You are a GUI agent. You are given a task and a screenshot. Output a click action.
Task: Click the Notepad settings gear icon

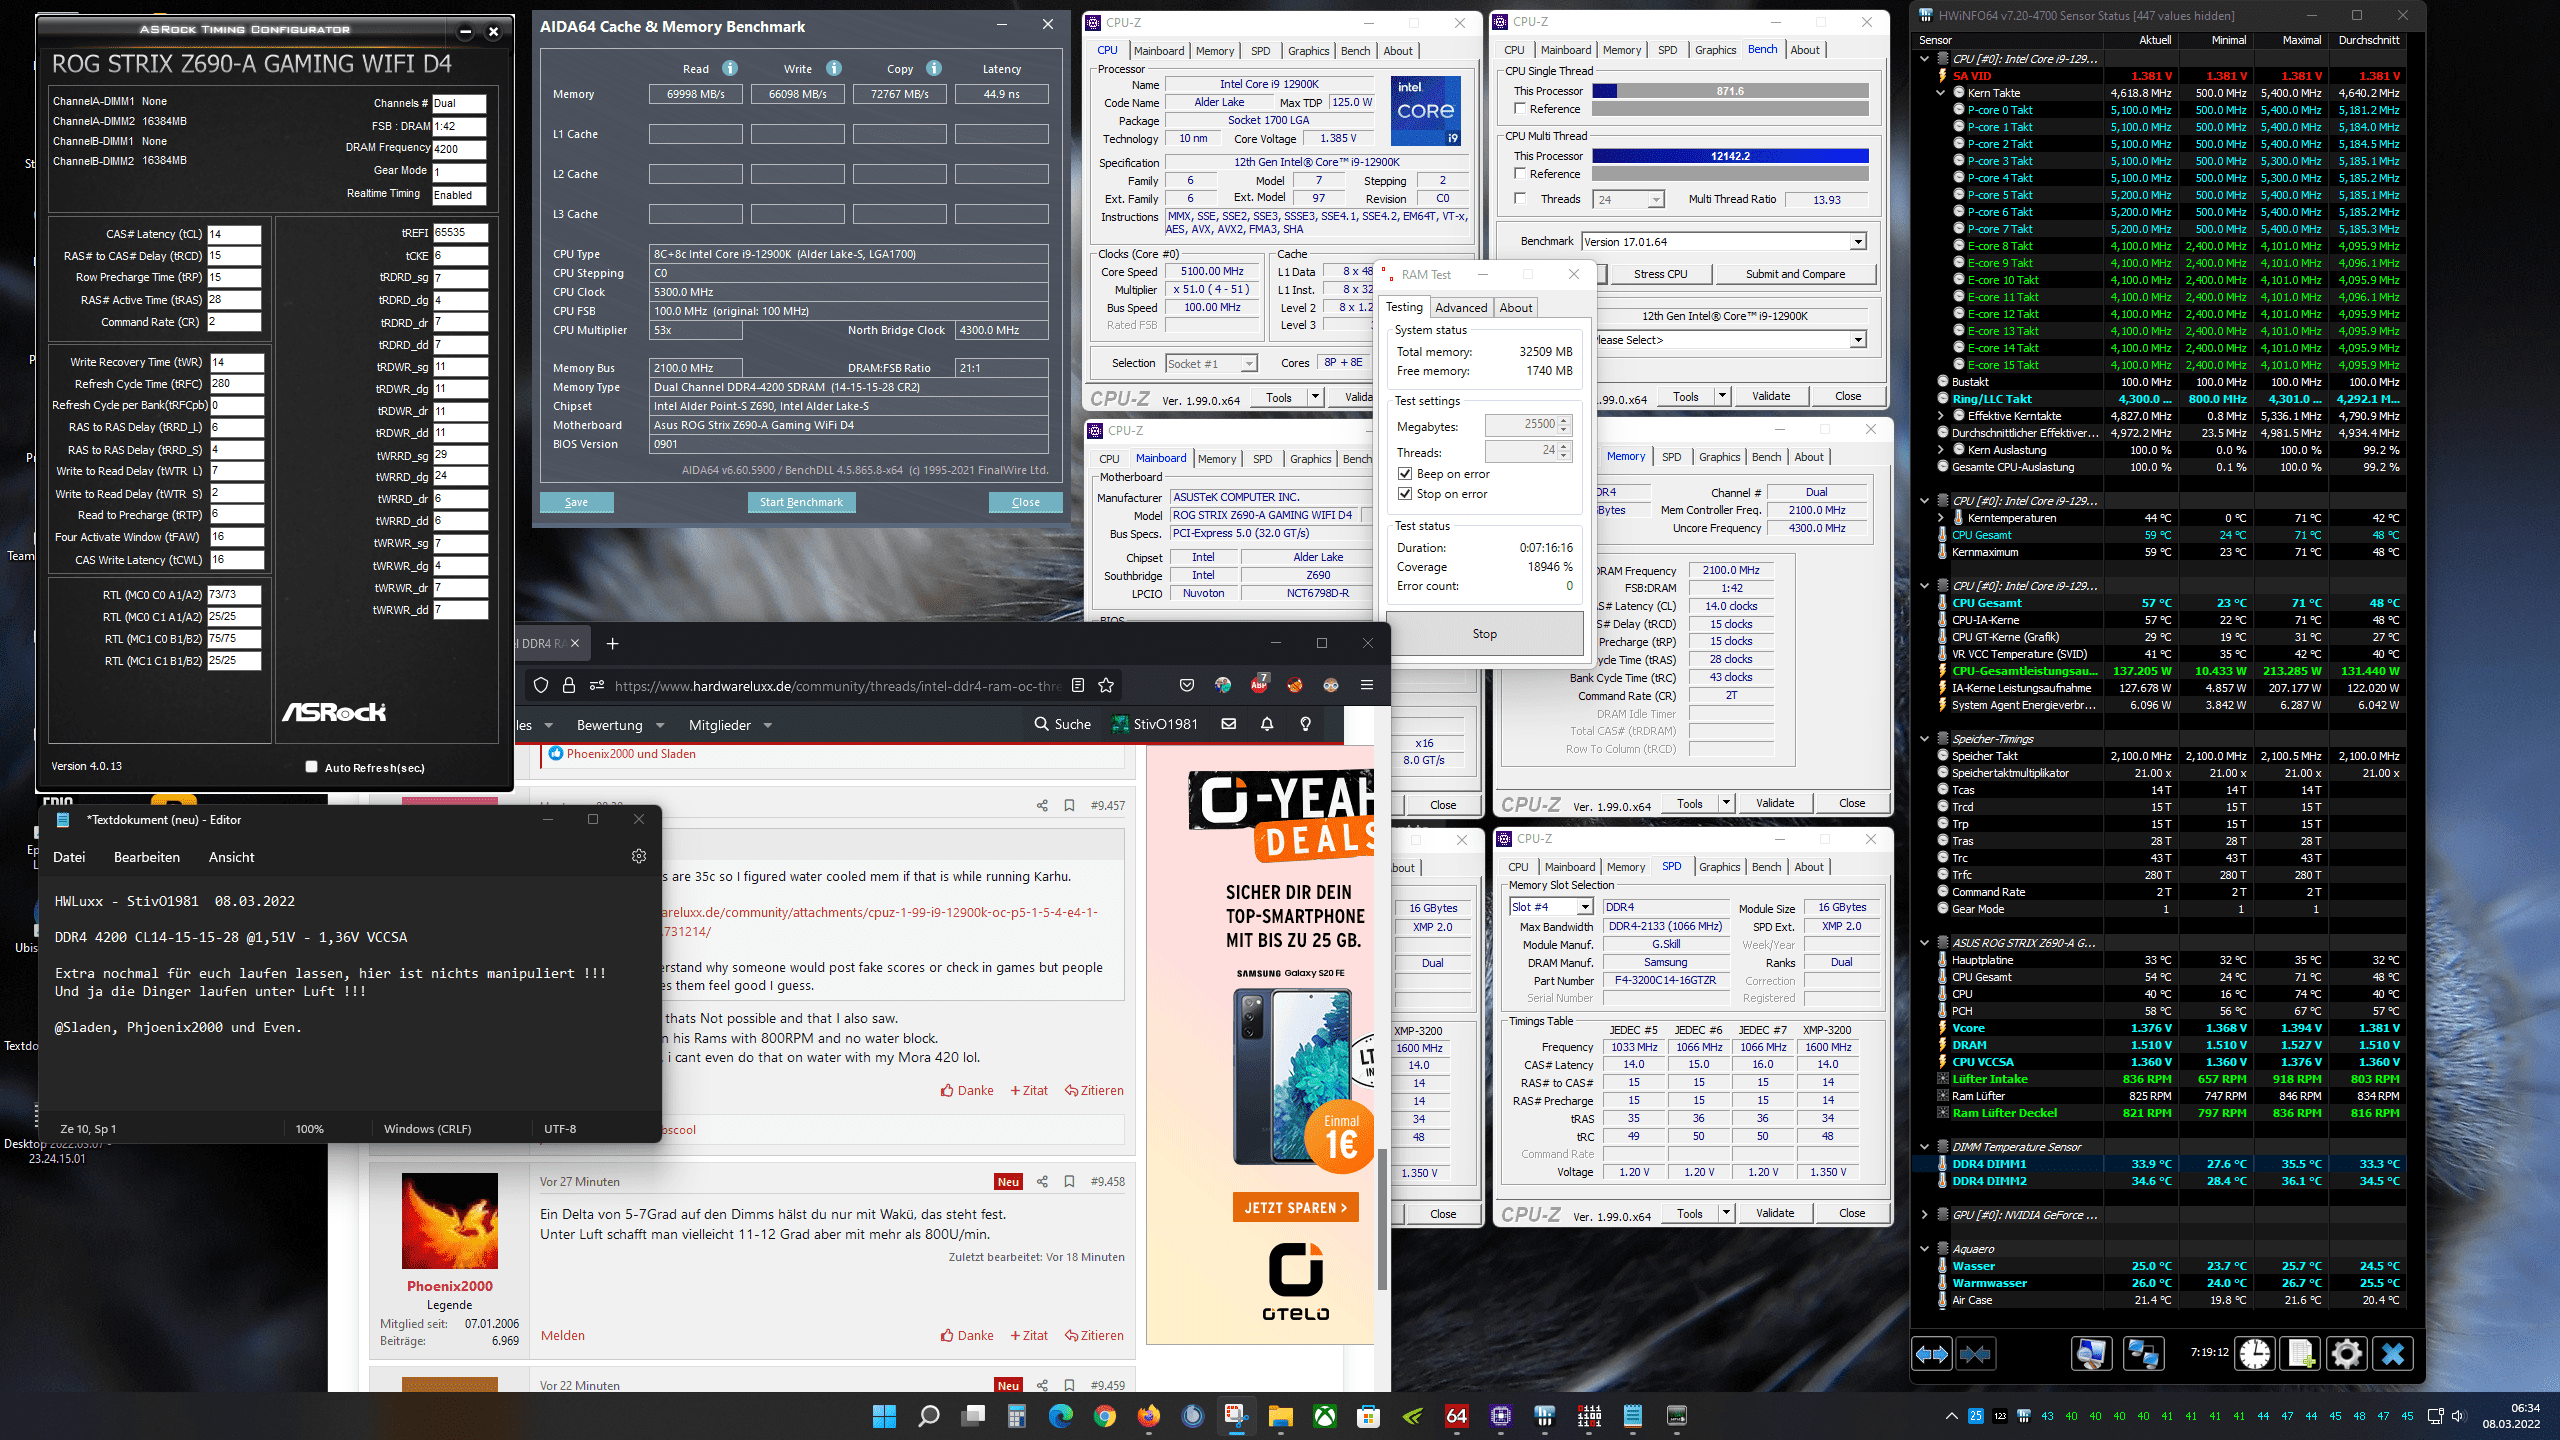[639, 857]
